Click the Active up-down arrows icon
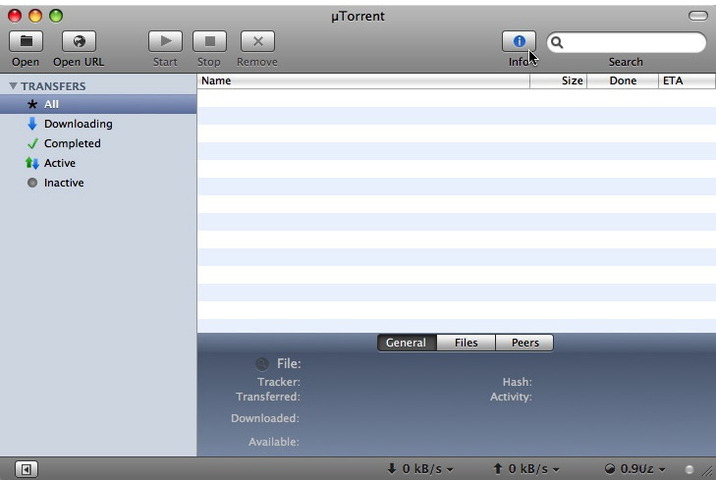The image size is (716, 480). 32,163
